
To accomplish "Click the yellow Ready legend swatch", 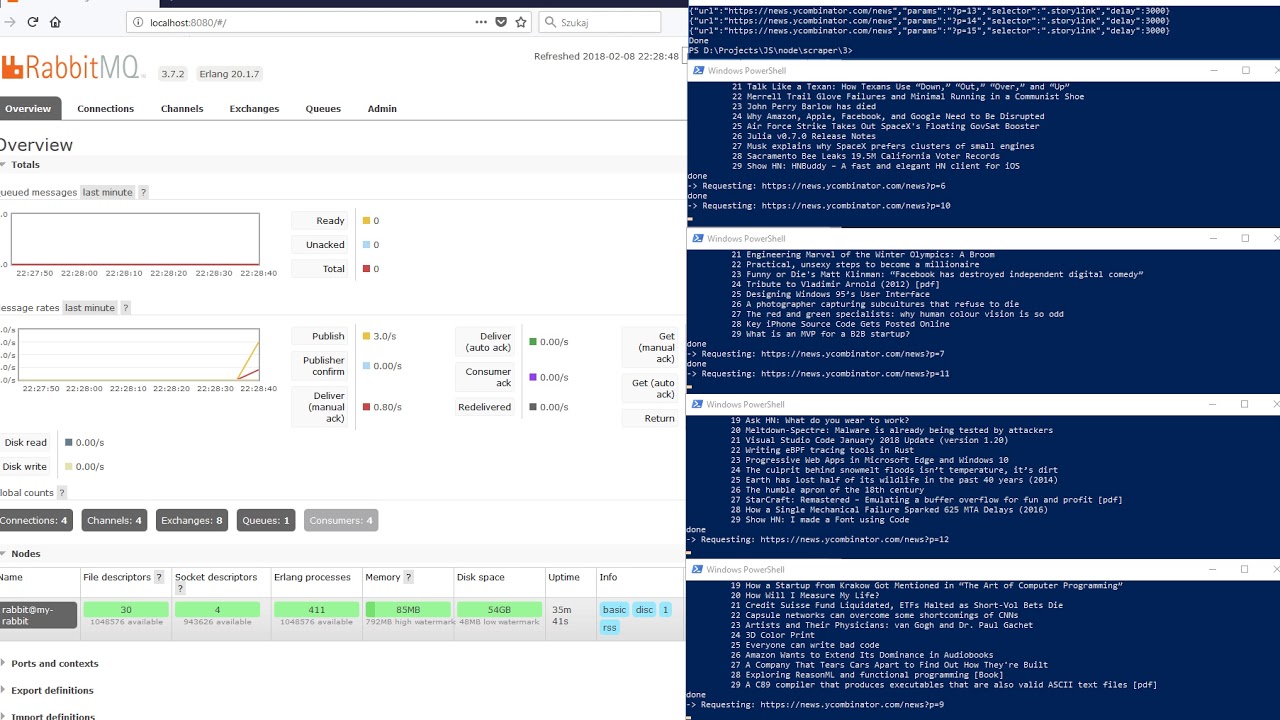I will 366,221.
